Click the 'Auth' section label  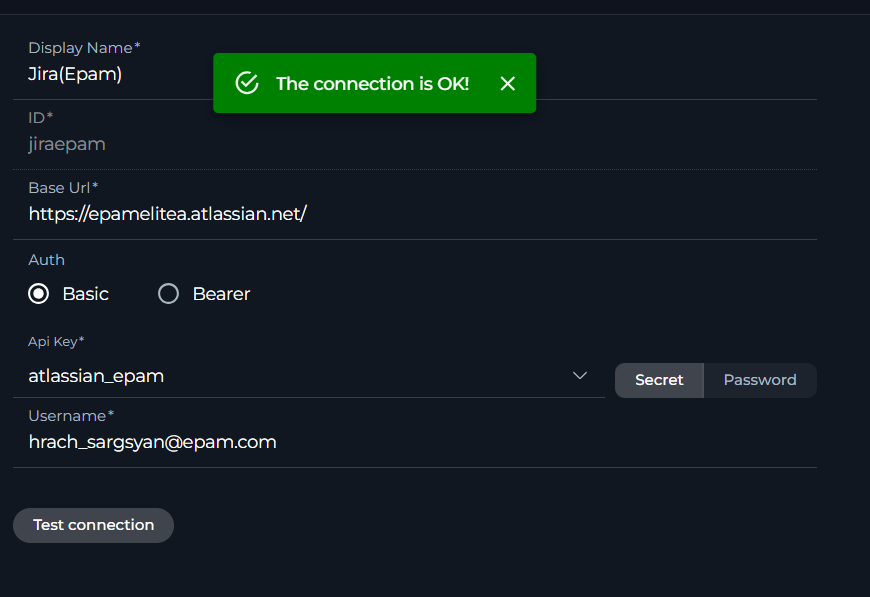click(46, 260)
